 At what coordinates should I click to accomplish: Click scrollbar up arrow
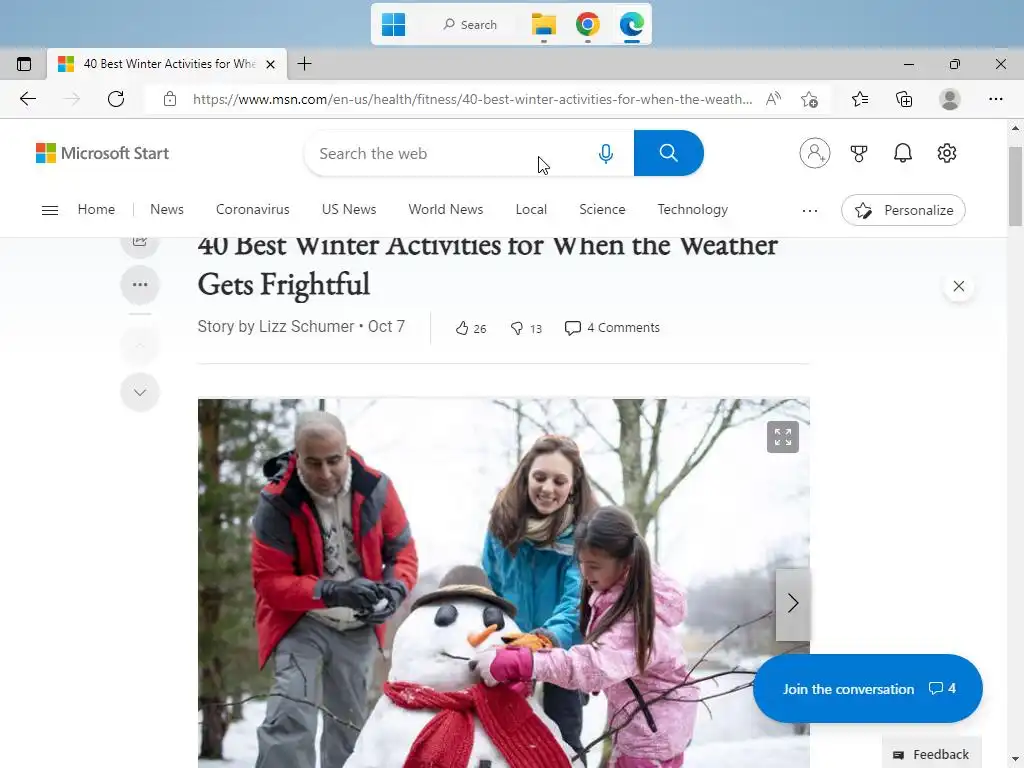(1015, 128)
